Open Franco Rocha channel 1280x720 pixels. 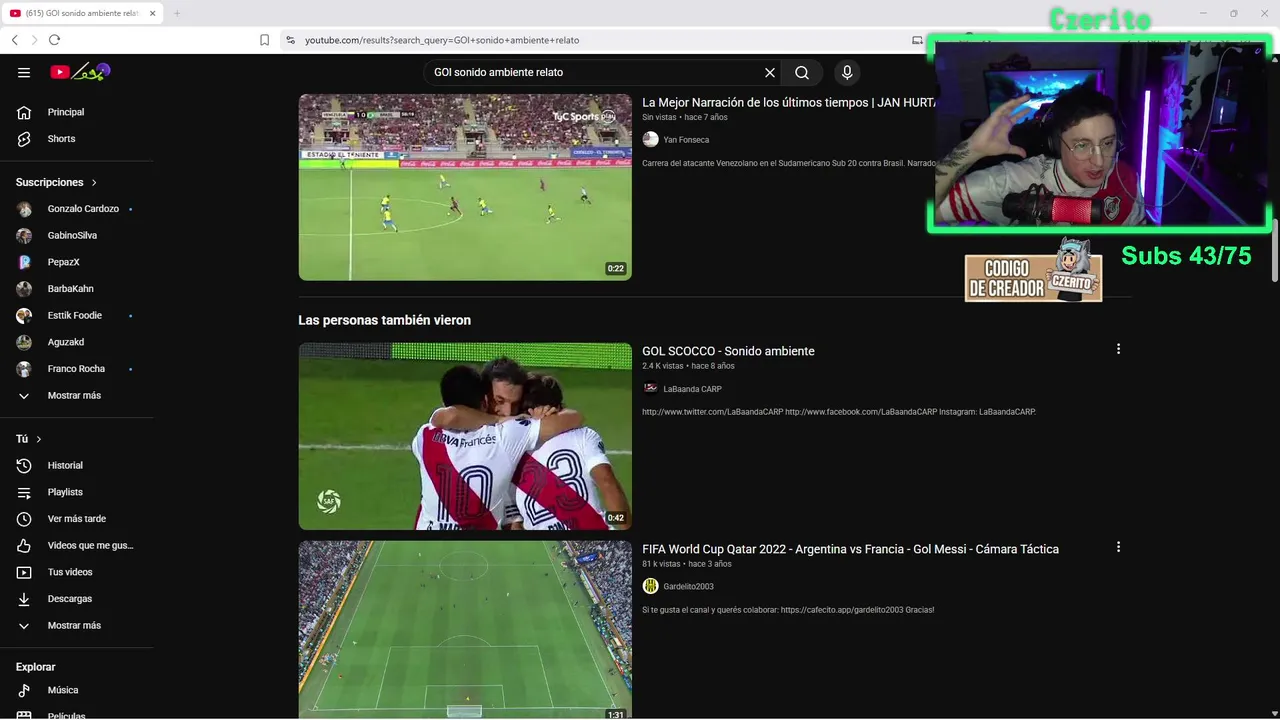77,369
